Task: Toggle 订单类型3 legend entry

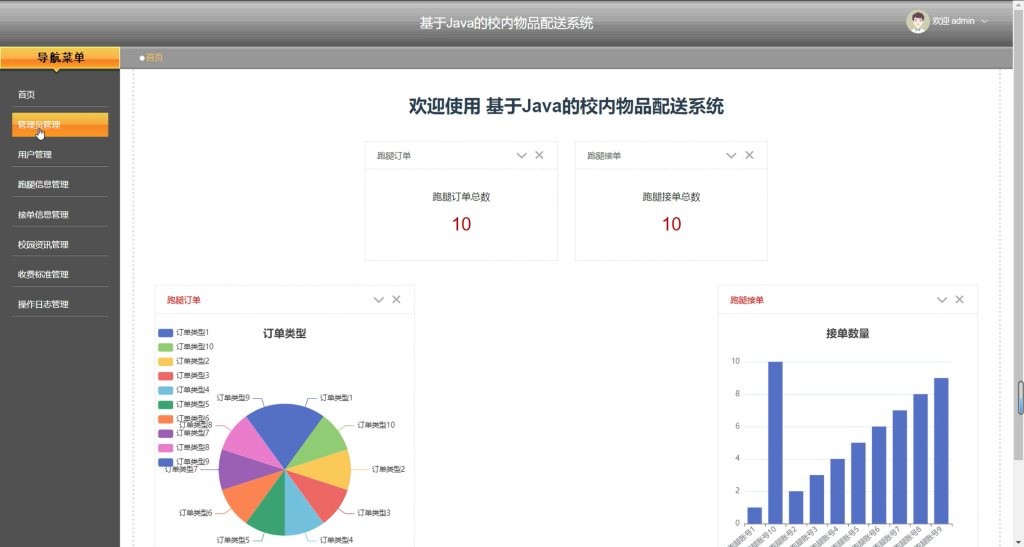Action: tap(184, 376)
